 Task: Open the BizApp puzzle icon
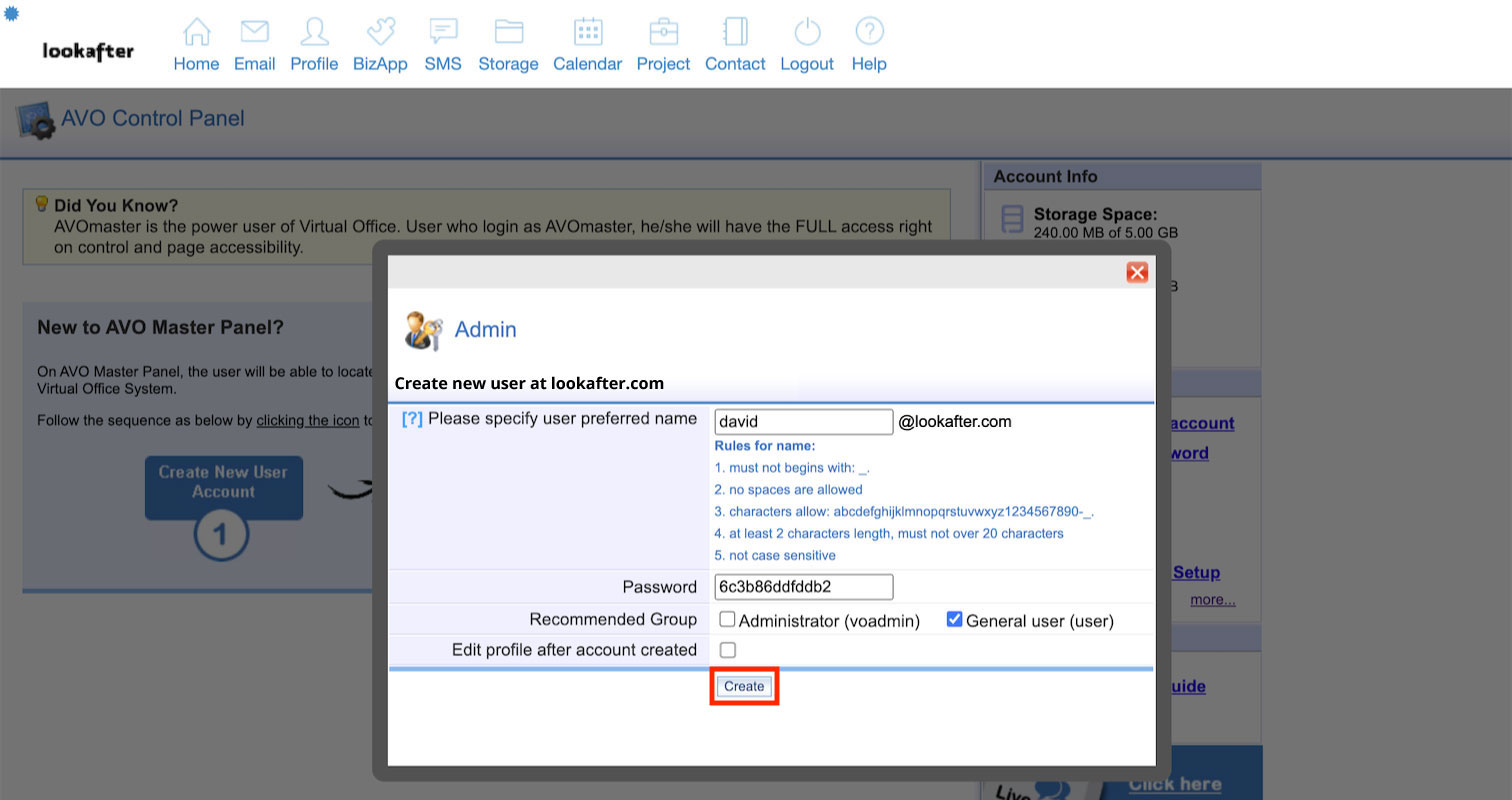click(380, 33)
